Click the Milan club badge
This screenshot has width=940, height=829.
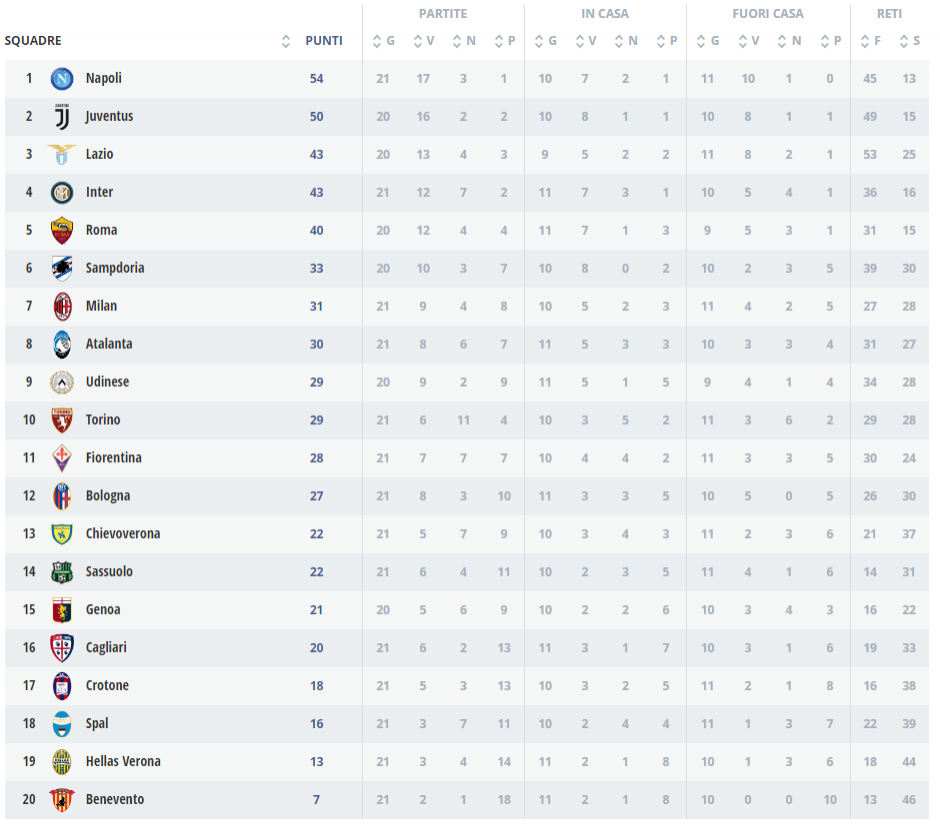click(62, 306)
